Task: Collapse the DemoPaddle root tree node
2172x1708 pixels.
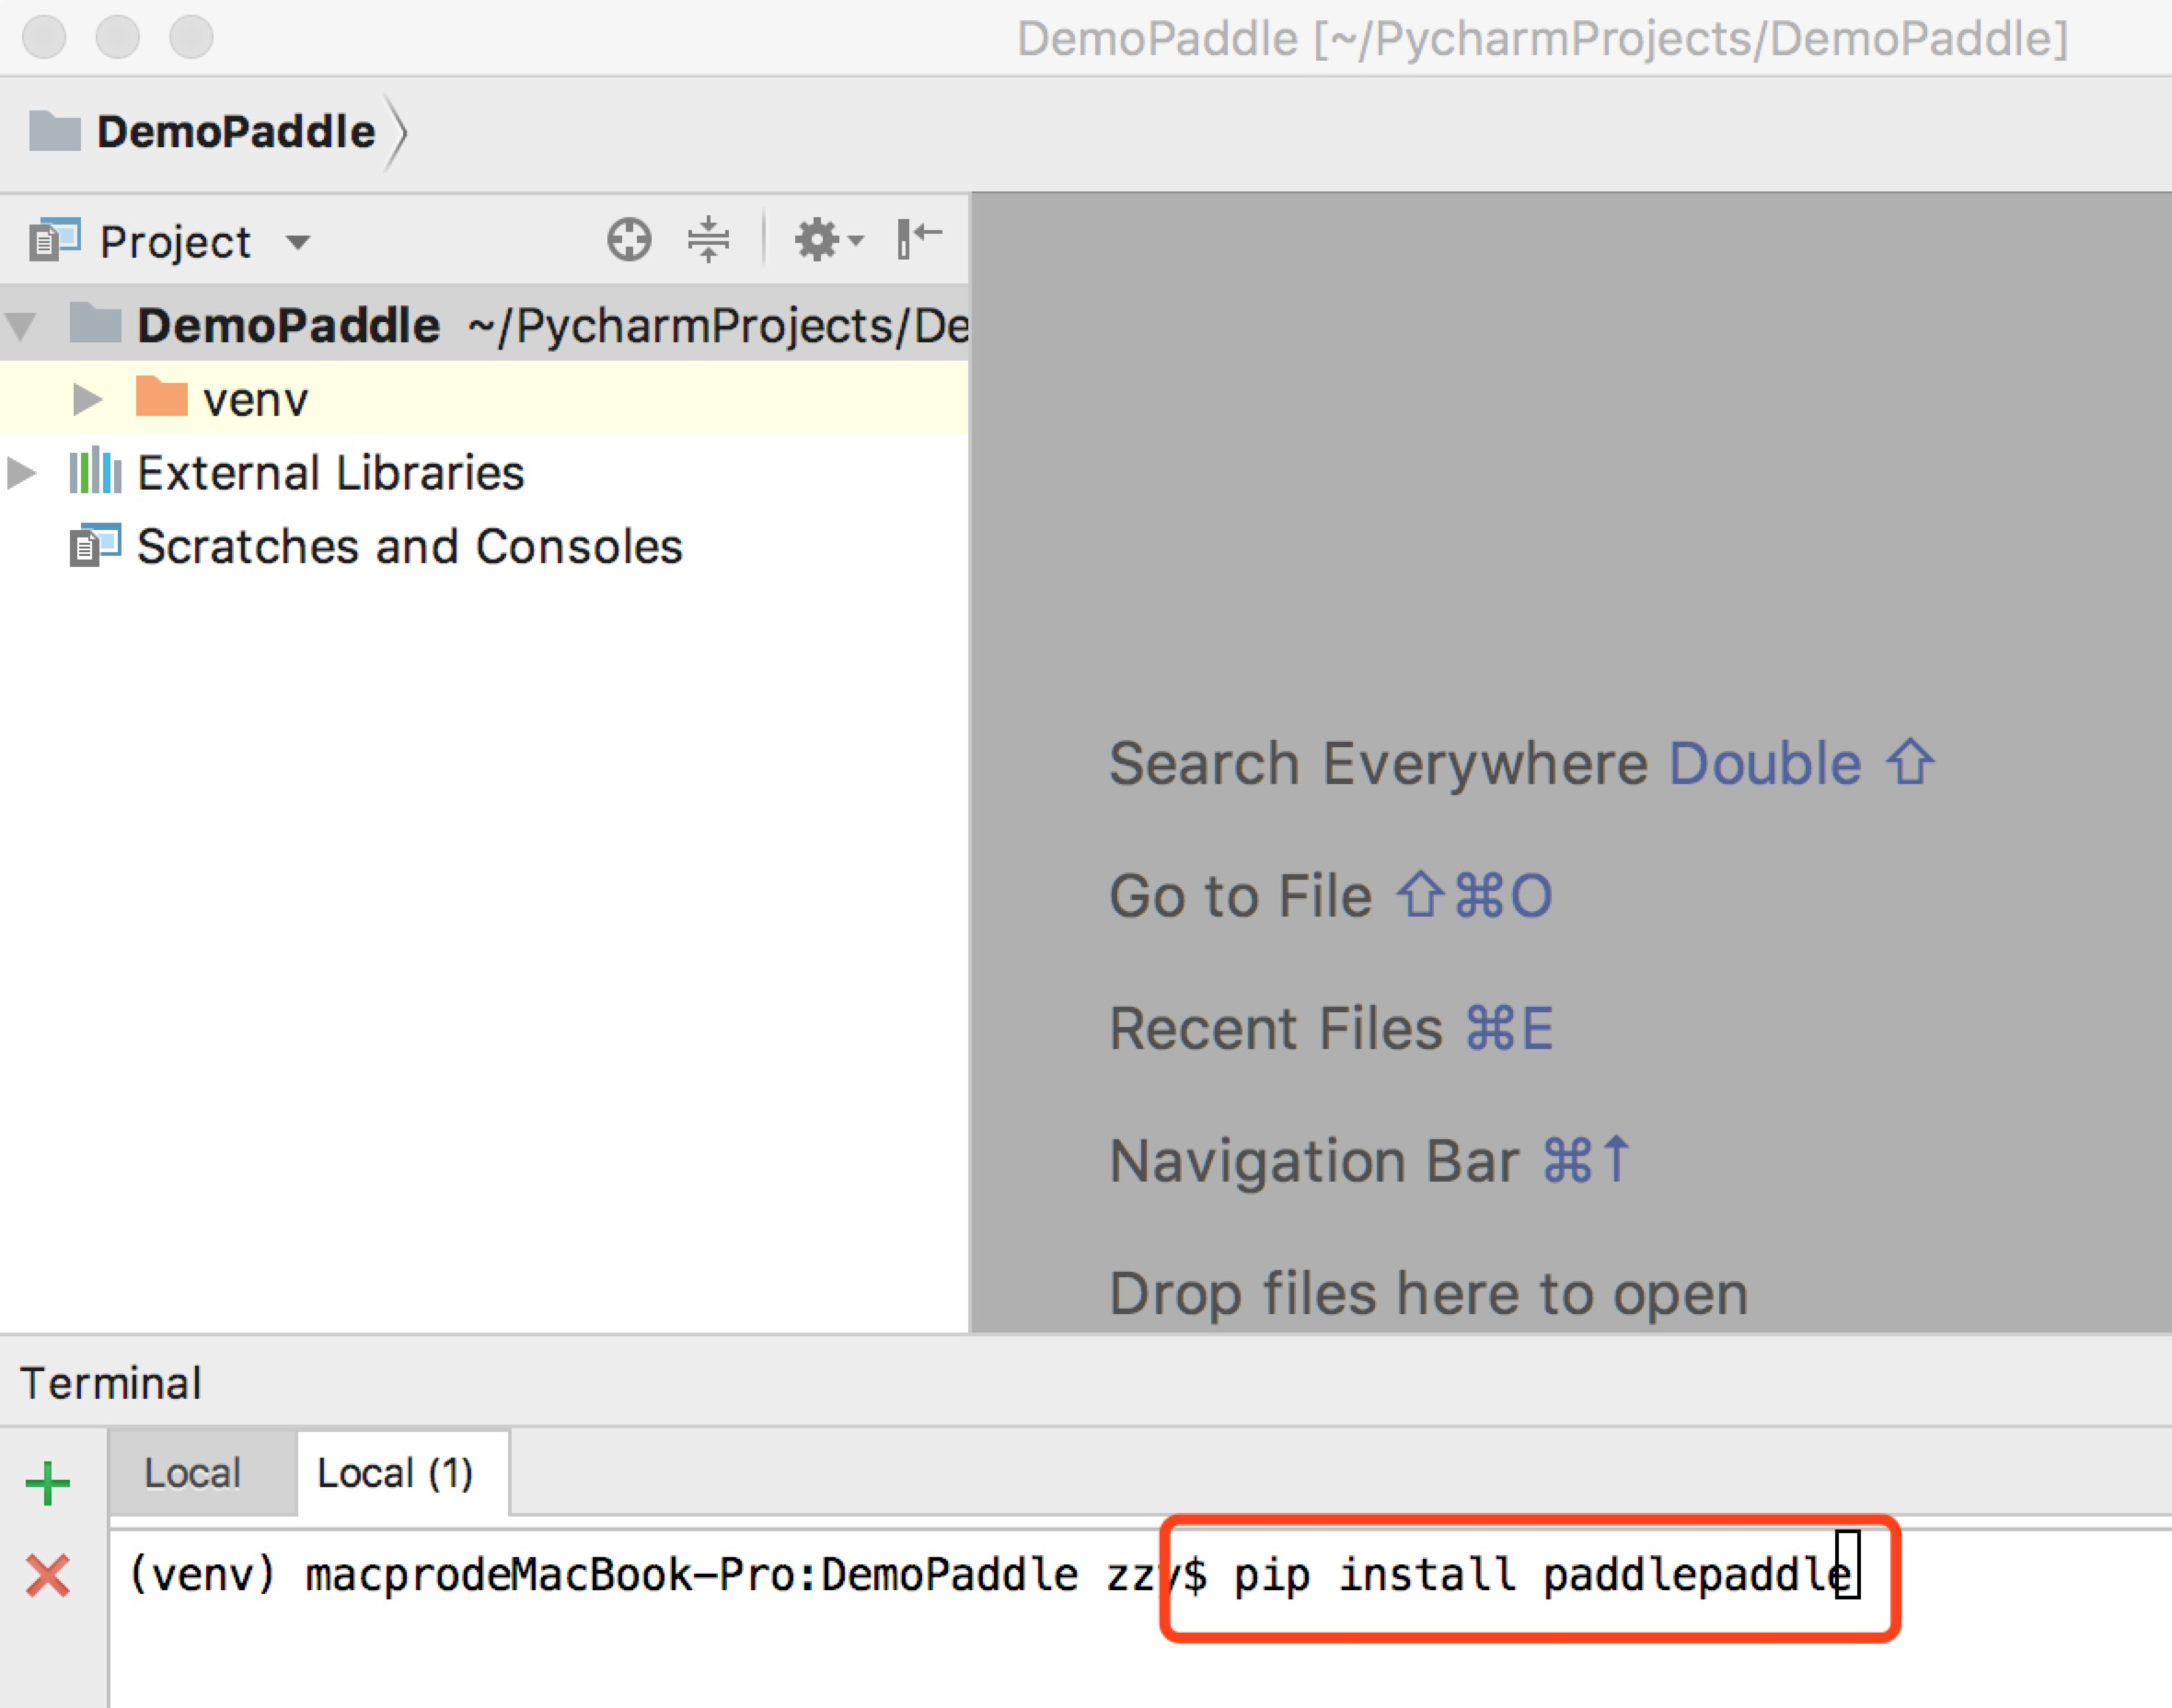Action: pyautogui.click(x=22, y=326)
